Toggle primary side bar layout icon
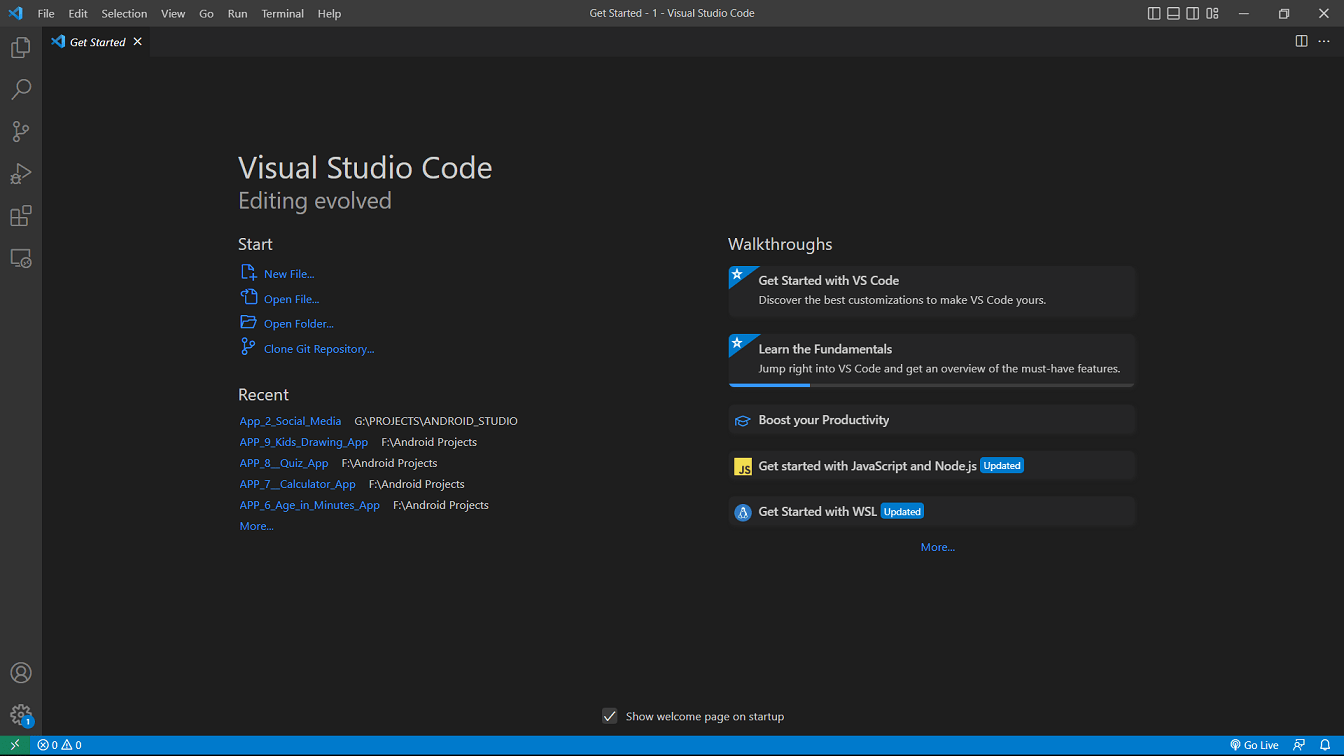Image resolution: width=1344 pixels, height=756 pixels. coord(1154,14)
